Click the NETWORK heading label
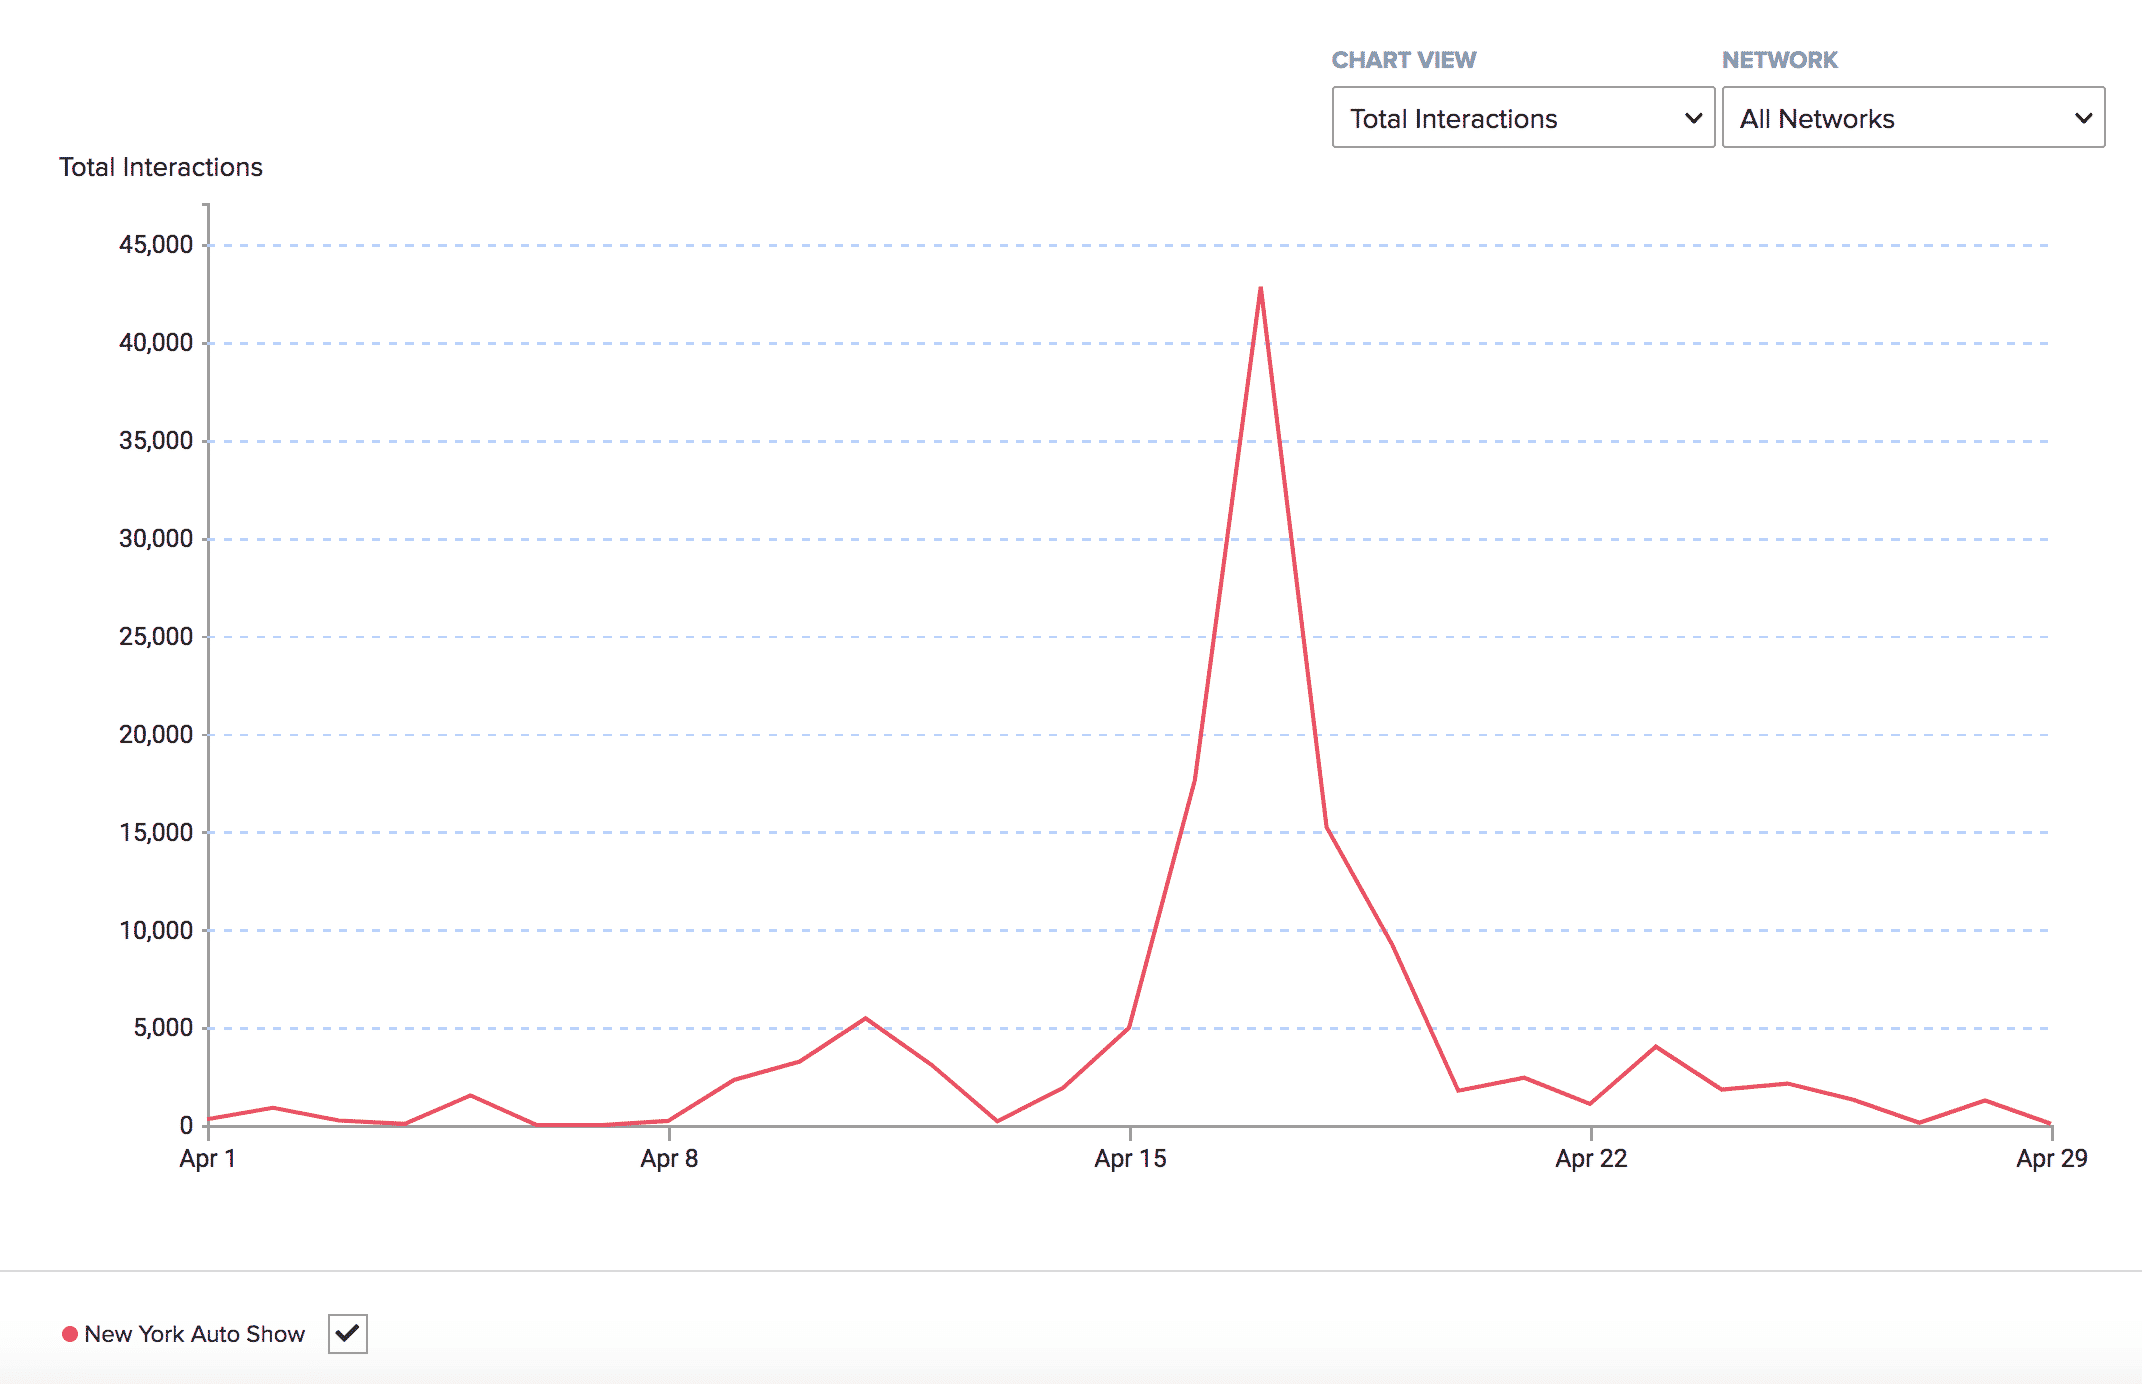 click(x=1779, y=60)
